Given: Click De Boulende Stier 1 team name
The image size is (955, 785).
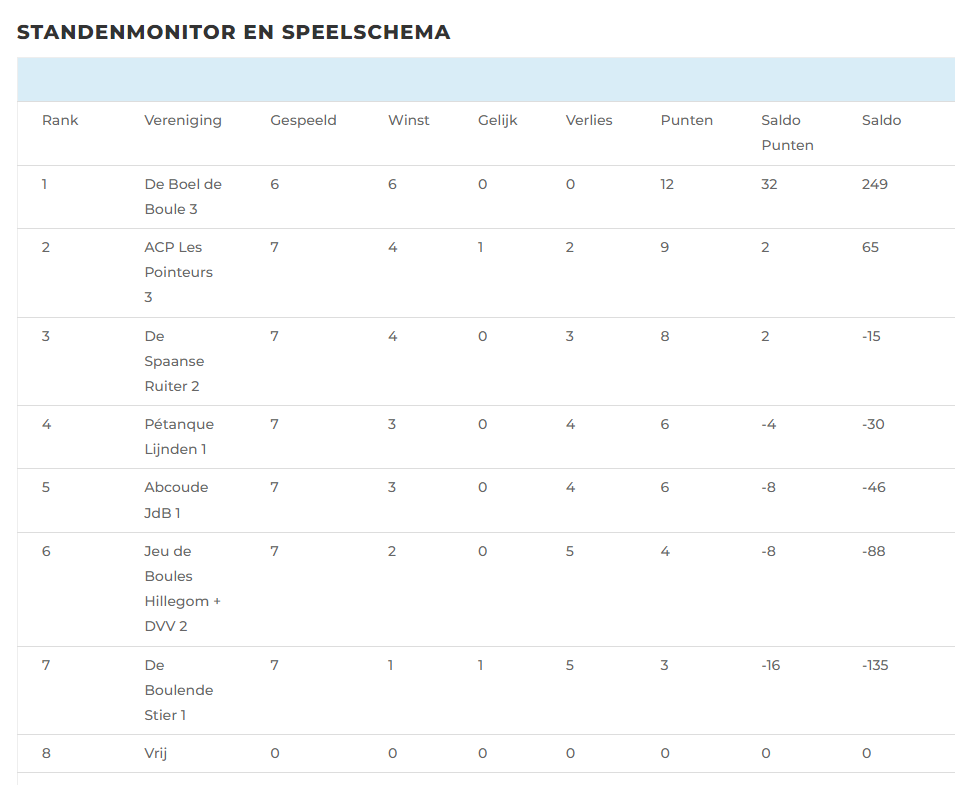Looking at the screenshot, I should click(179, 690).
